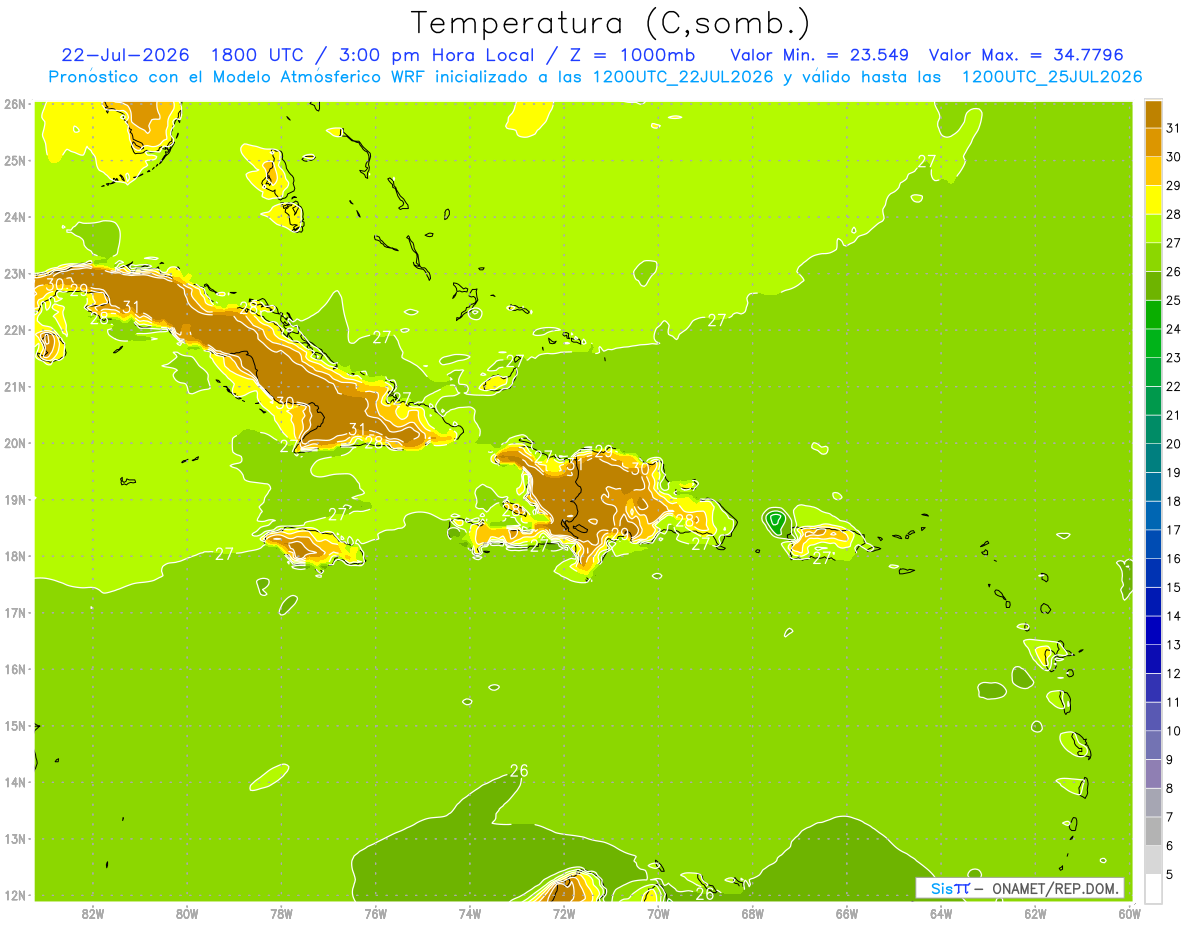Screen dimensions: 1200x927
Task: Click the 21N latitude axis label
Action: click(x=15, y=386)
